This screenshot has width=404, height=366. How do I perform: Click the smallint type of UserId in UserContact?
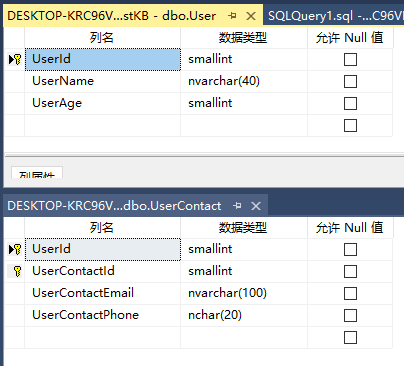[x=244, y=249]
